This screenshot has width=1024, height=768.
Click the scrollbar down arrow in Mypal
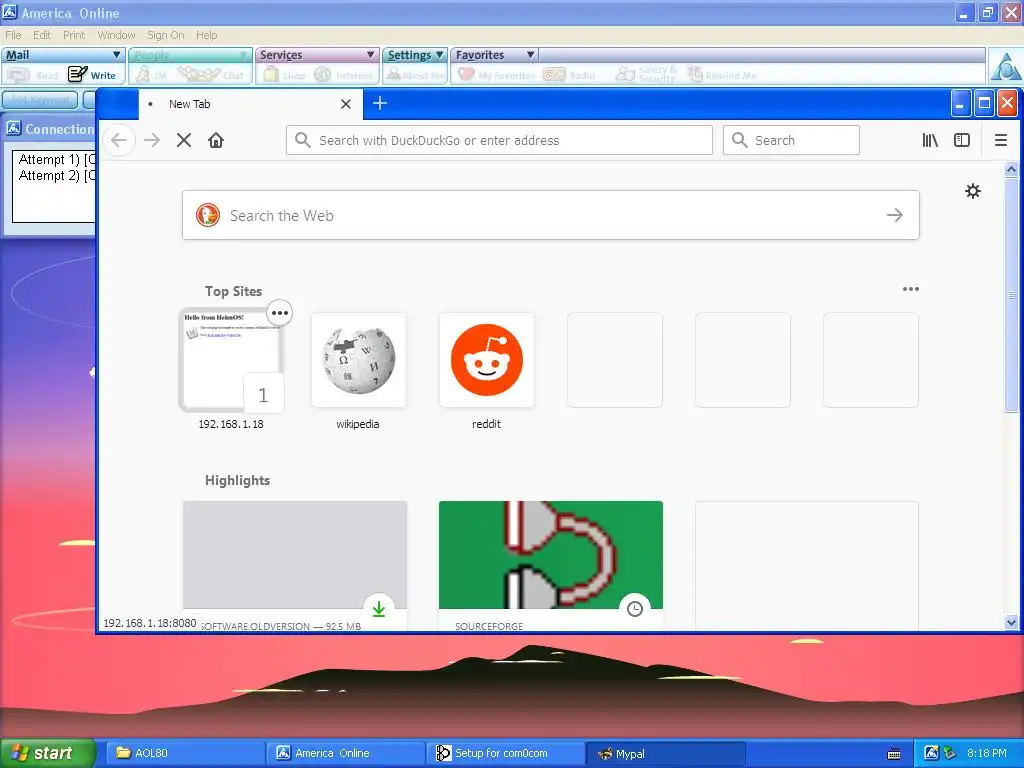(x=1011, y=622)
